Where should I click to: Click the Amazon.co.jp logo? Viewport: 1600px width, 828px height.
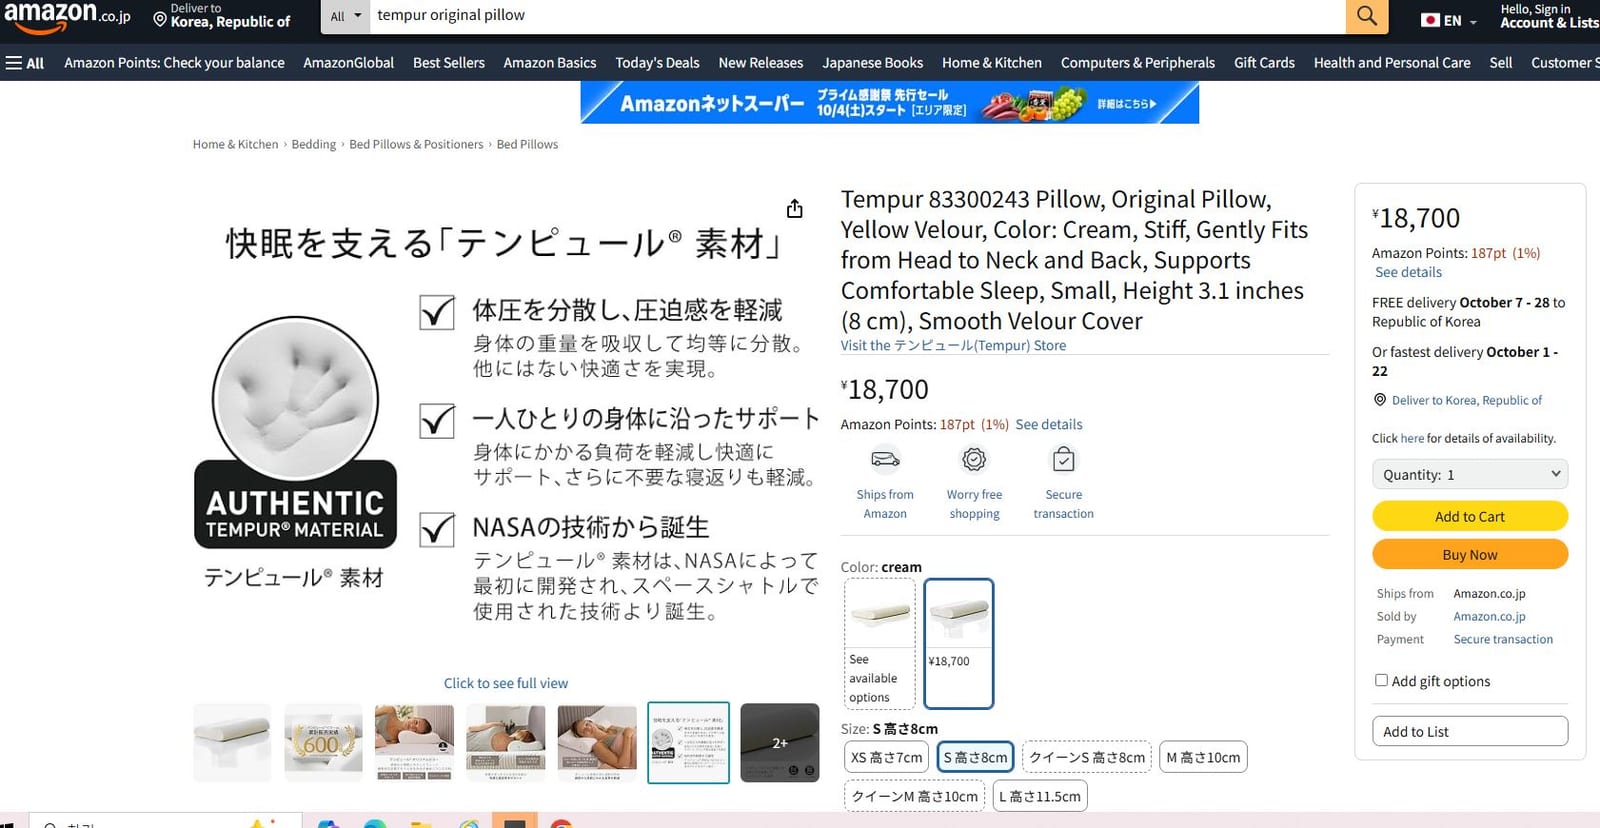pos(67,17)
